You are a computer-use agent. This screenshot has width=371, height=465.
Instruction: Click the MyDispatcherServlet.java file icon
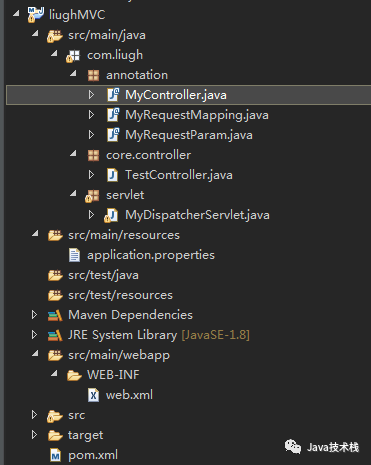click(111, 215)
